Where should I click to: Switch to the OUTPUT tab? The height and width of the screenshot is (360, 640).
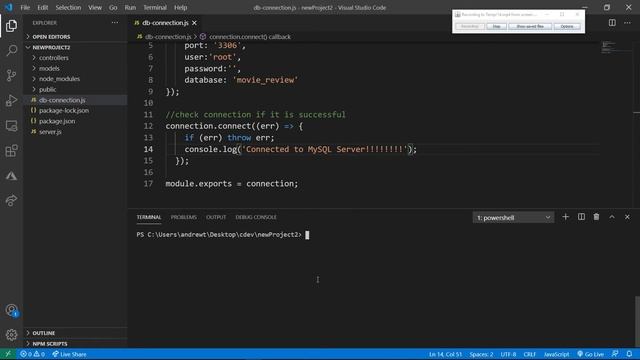[x=216, y=217]
